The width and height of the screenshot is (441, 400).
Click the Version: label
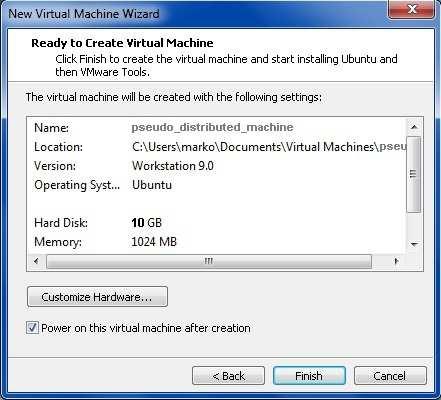click(x=55, y=166)
